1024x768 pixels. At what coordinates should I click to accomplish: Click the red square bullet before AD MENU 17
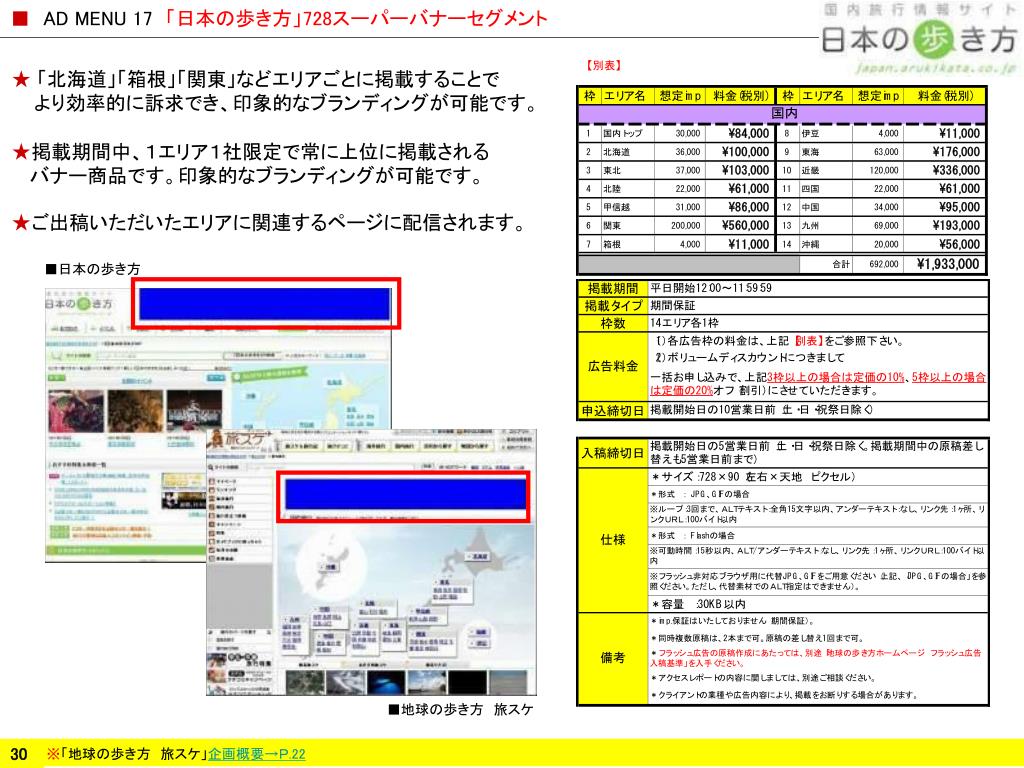pyautogui.click(x=20, y=18)
